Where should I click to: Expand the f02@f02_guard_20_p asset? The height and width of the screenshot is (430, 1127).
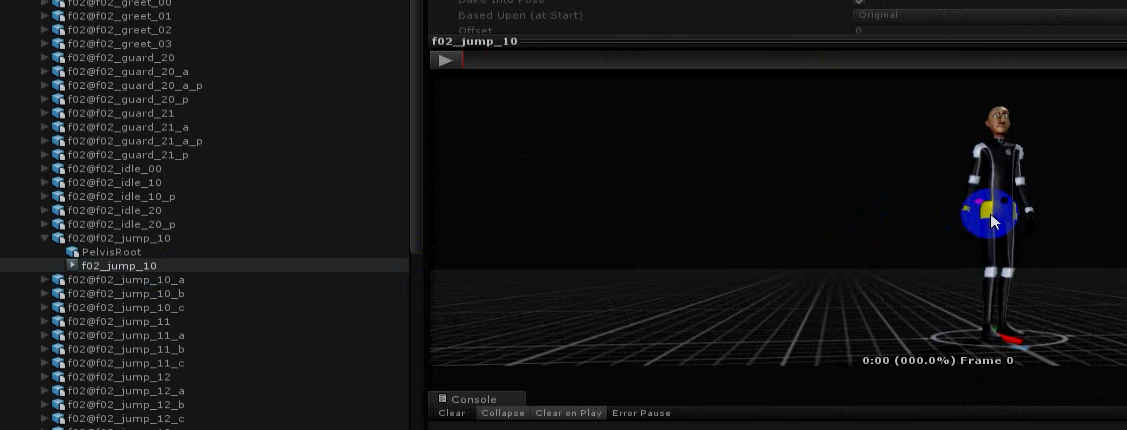tap(45, 99)
